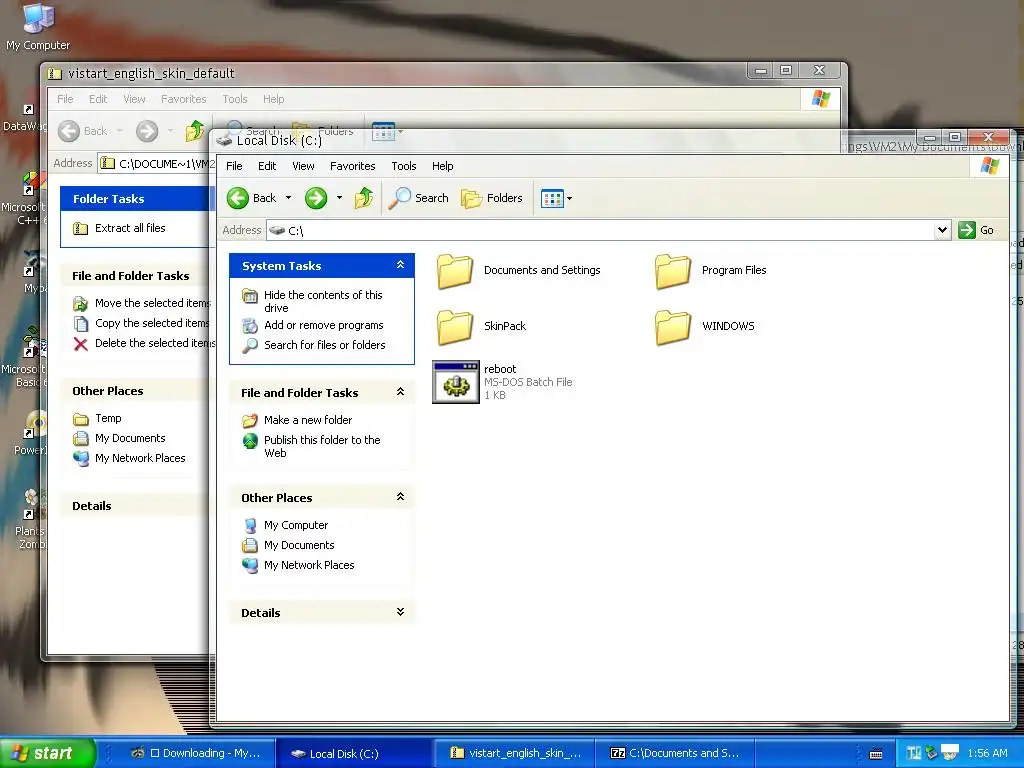The image size is (1024, 768).
Task: Switch to 7-Zip C:\Documents and S... taskbar button
Action: pos(675,753)
